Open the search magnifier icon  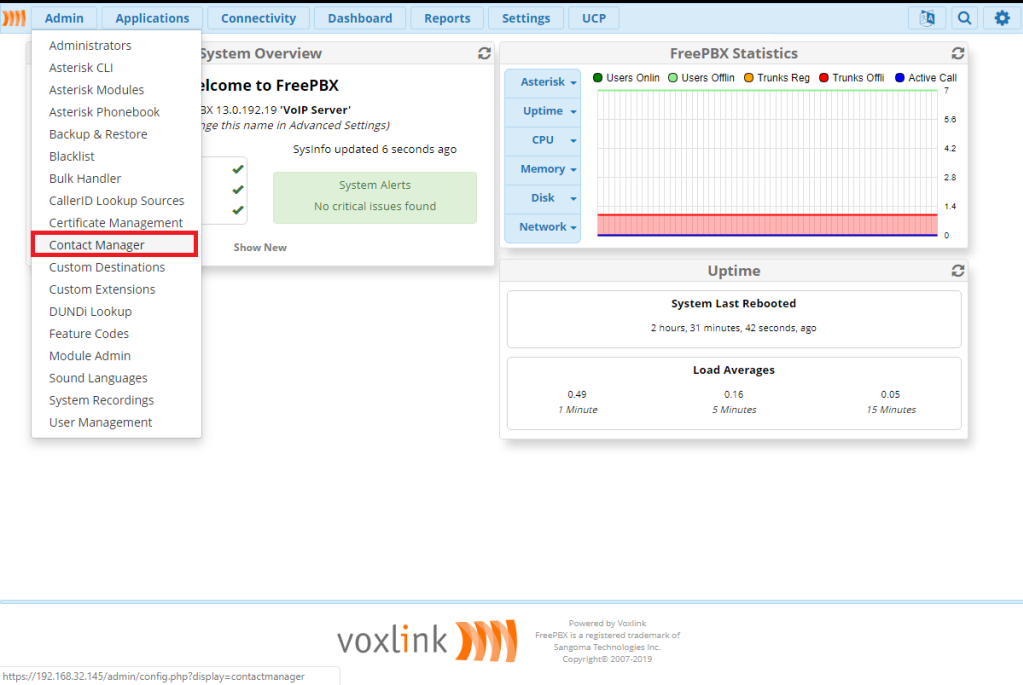tap(964, 18)
